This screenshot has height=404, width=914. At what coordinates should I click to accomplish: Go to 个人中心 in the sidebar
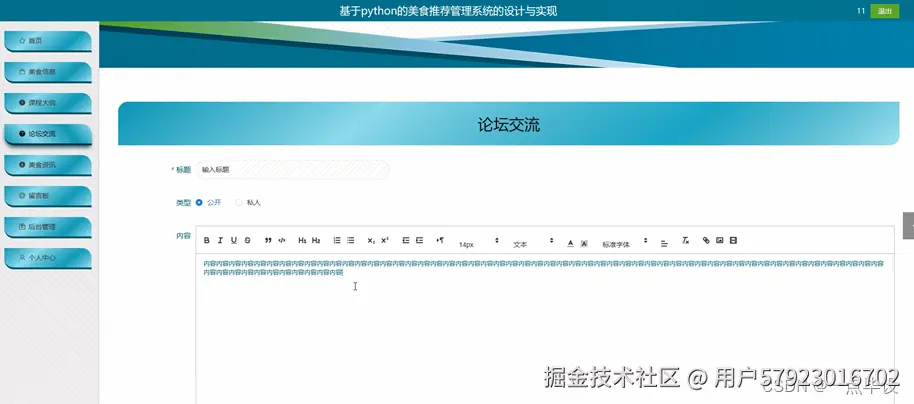pyautogui.click(x=48, y=257)
